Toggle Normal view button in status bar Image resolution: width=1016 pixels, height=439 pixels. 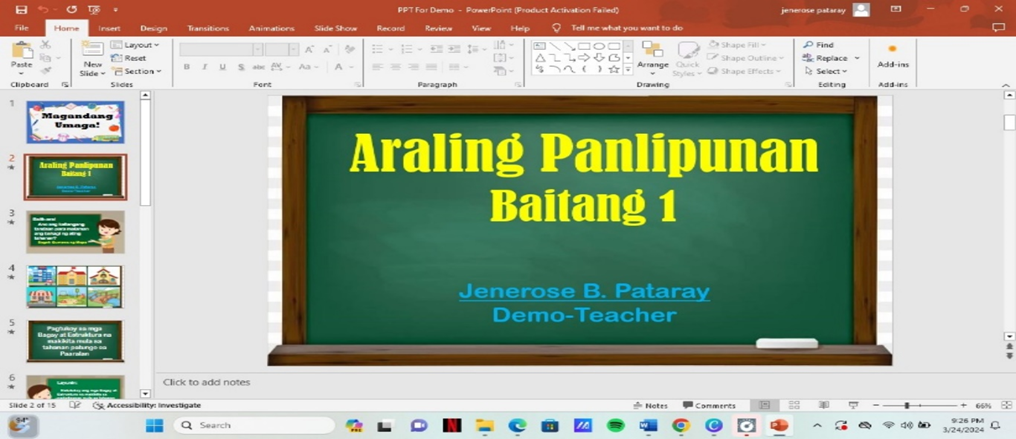[x=764, y=405]
